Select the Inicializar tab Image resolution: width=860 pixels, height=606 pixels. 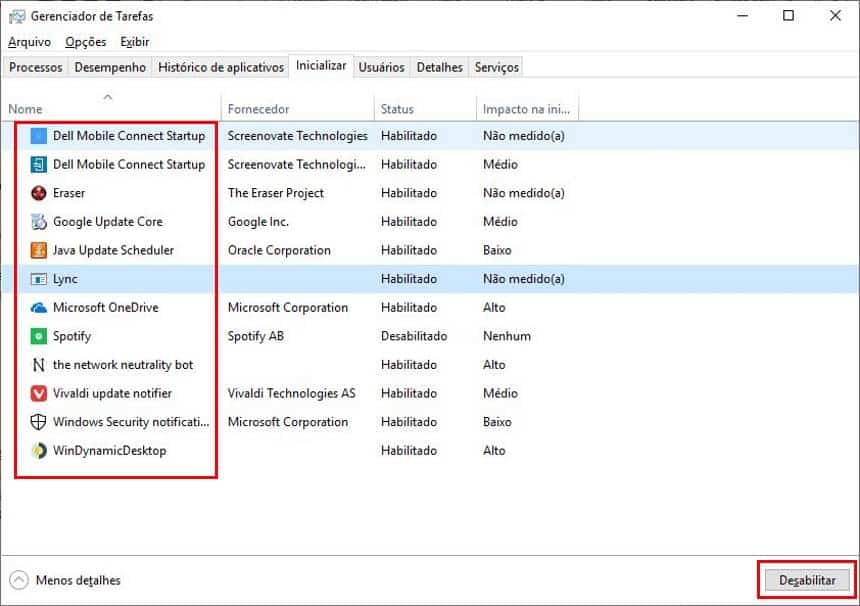[x=321, y=66]
